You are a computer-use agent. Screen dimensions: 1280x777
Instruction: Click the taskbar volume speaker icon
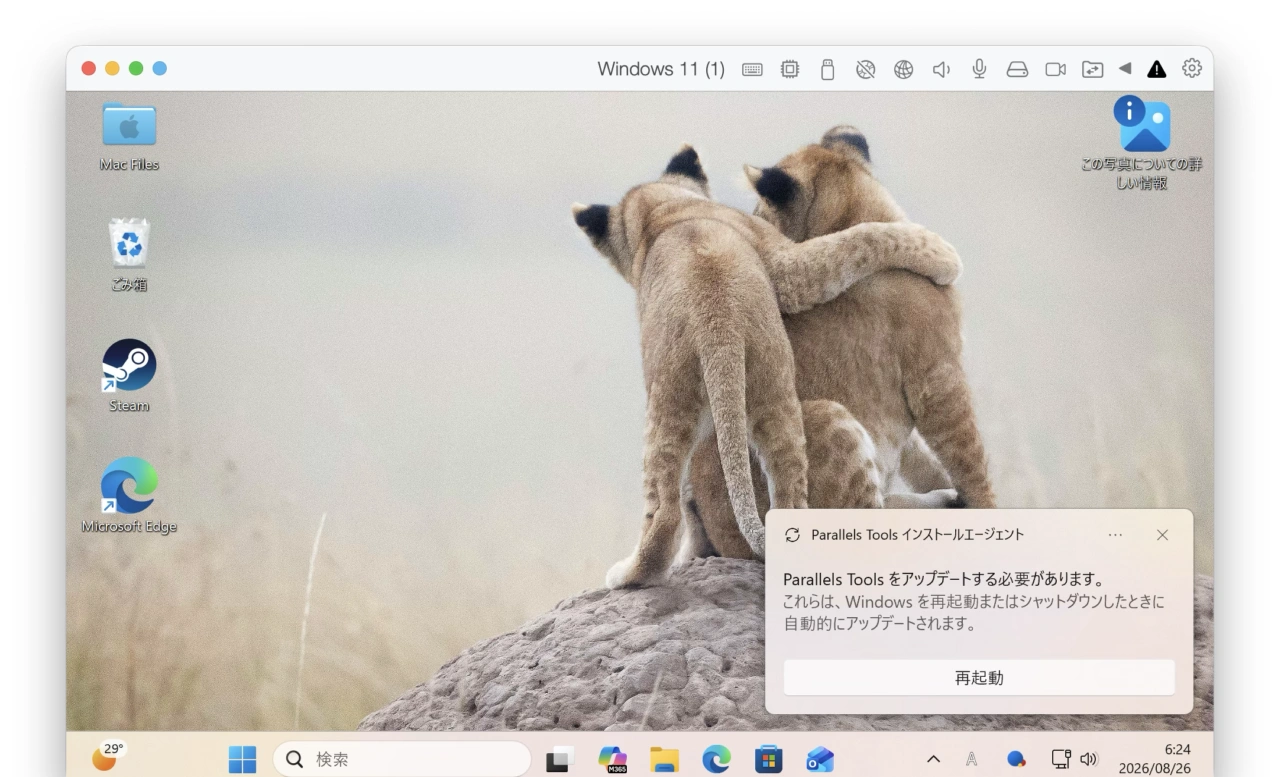1088,760
